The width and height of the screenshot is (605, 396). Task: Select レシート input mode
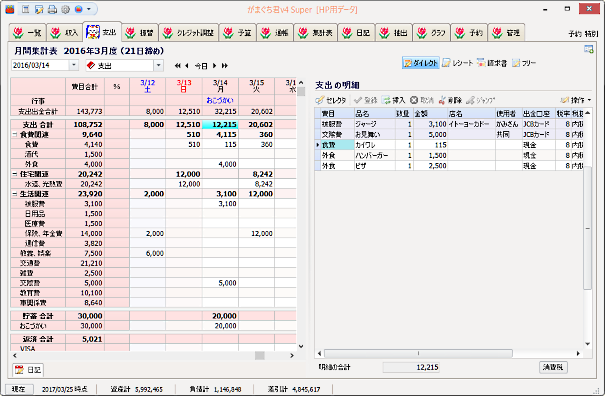click(x=458, y=63)
